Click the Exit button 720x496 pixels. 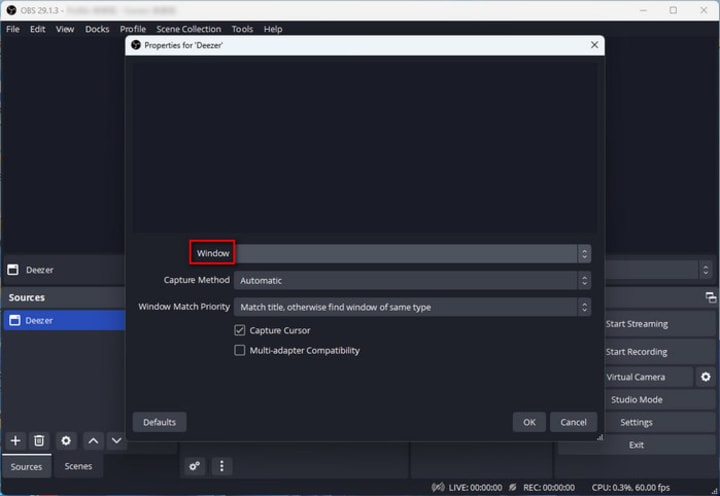point(636,445)
